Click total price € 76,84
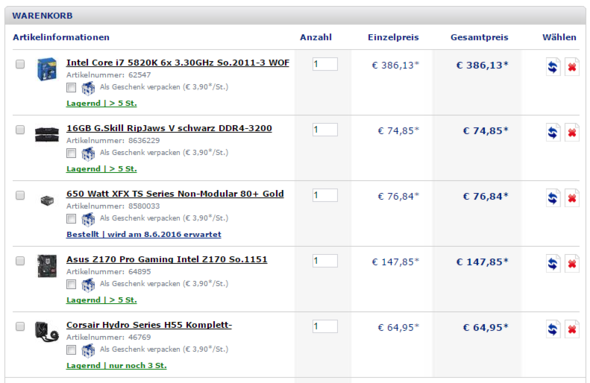This screenshot has width=590, height=383. 485,196
